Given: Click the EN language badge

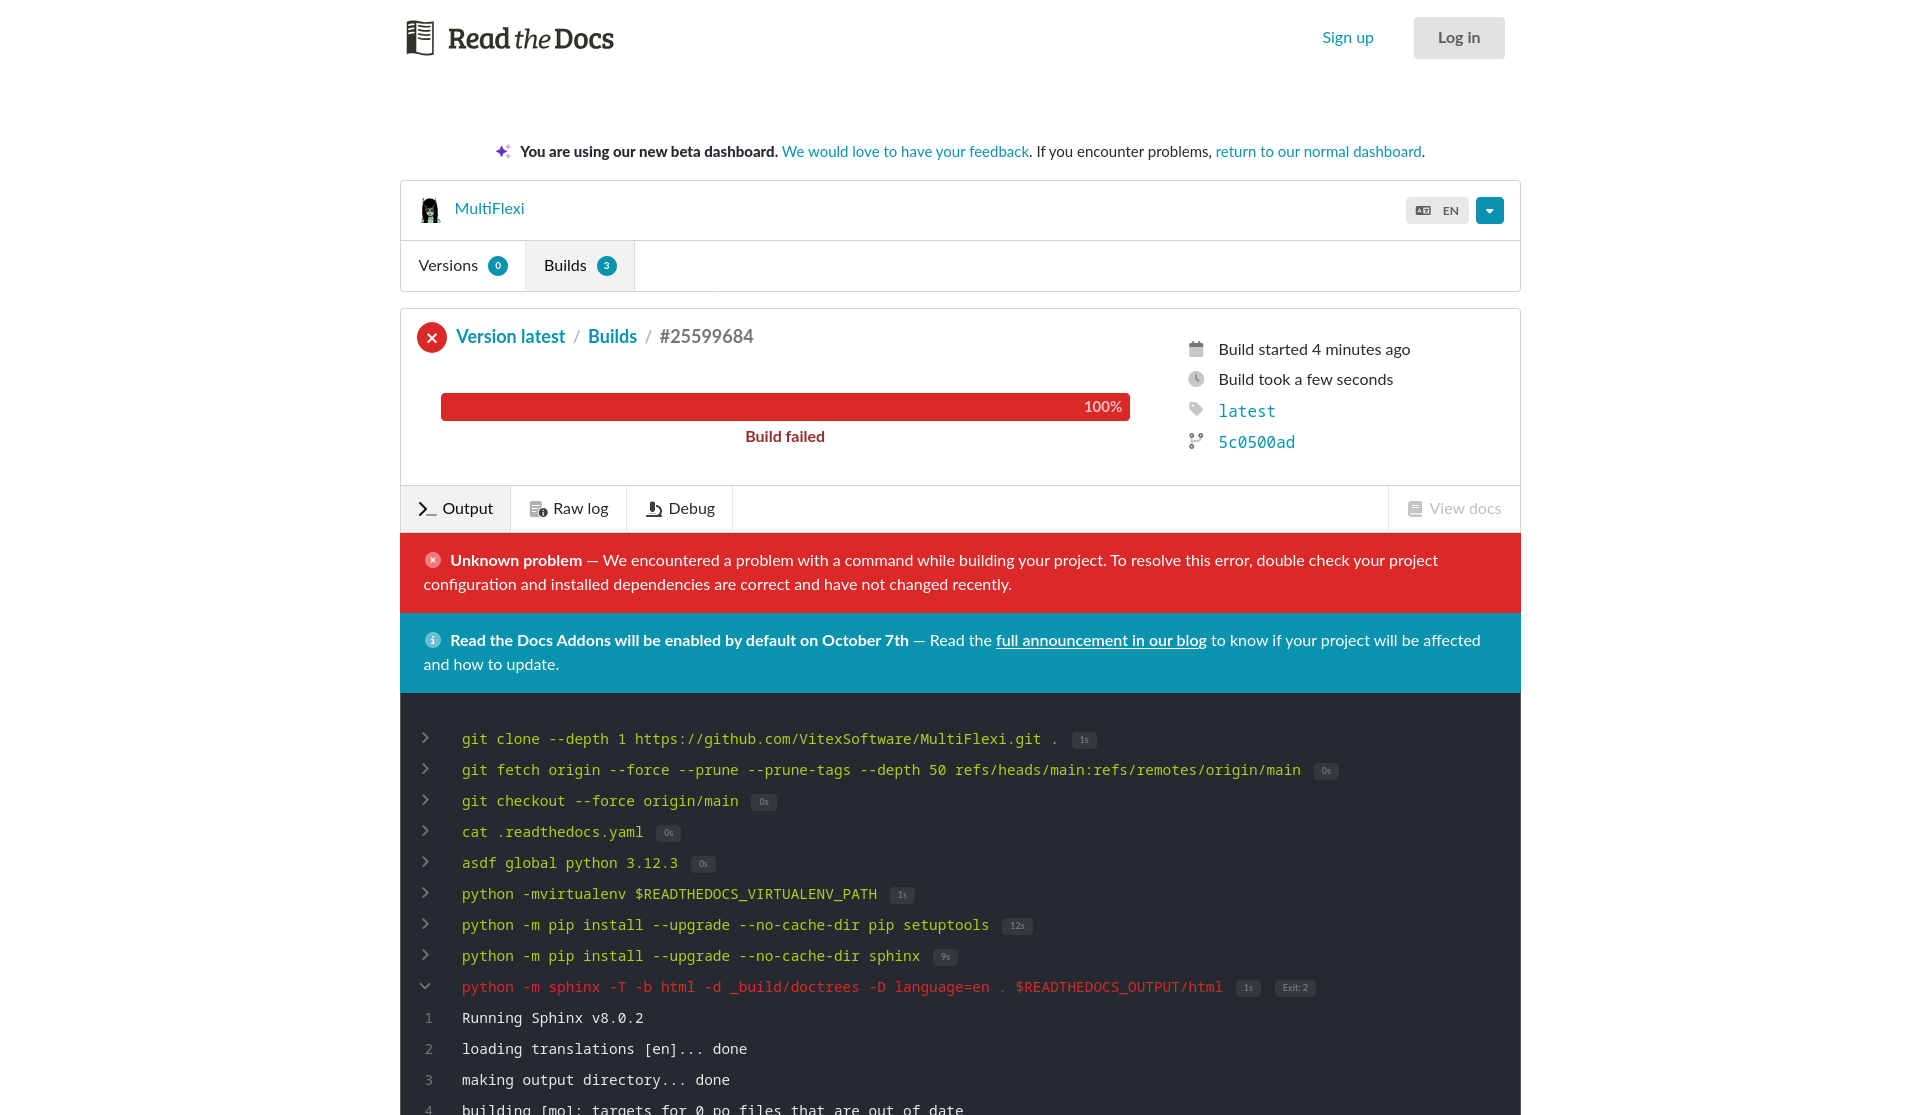Looking at the screenshot, I should click(1437, 211).
